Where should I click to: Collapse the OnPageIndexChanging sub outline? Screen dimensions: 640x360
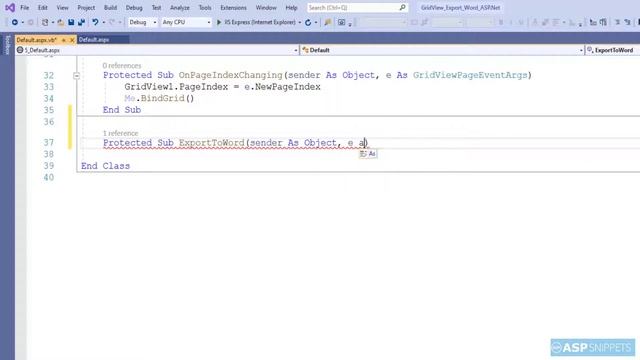tap(76, 76)
